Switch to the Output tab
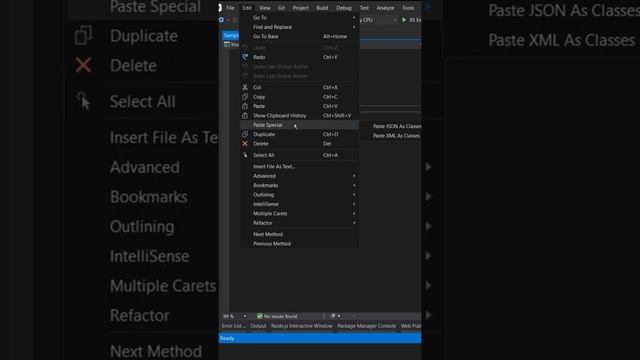The image size is (640, 360). coord(258,326)
